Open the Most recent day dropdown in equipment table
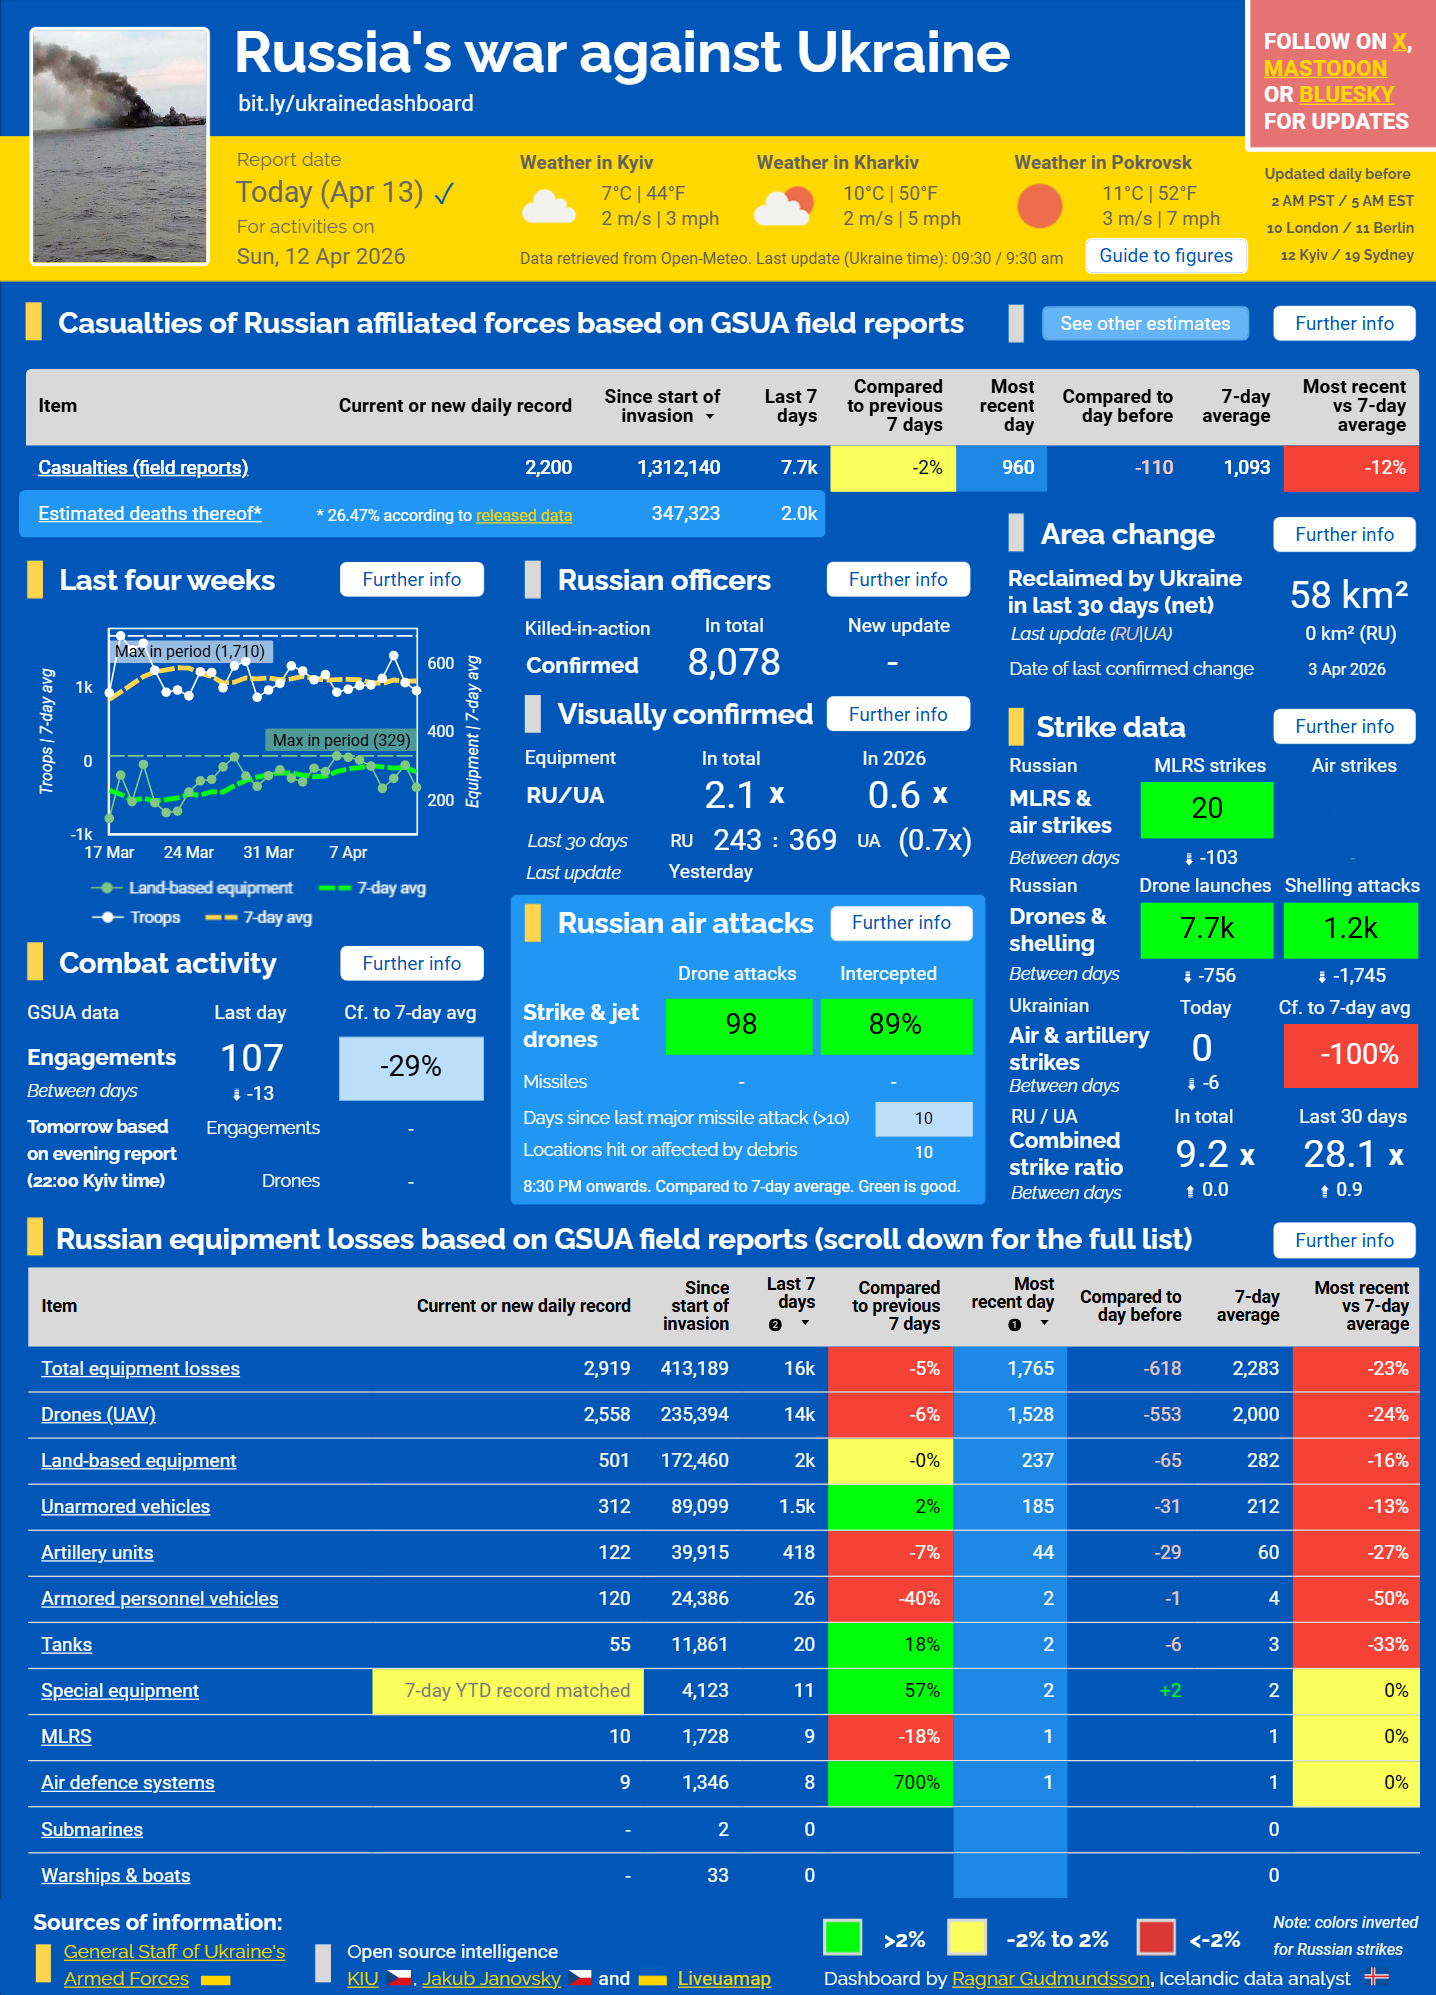 pos(1044,1323)
